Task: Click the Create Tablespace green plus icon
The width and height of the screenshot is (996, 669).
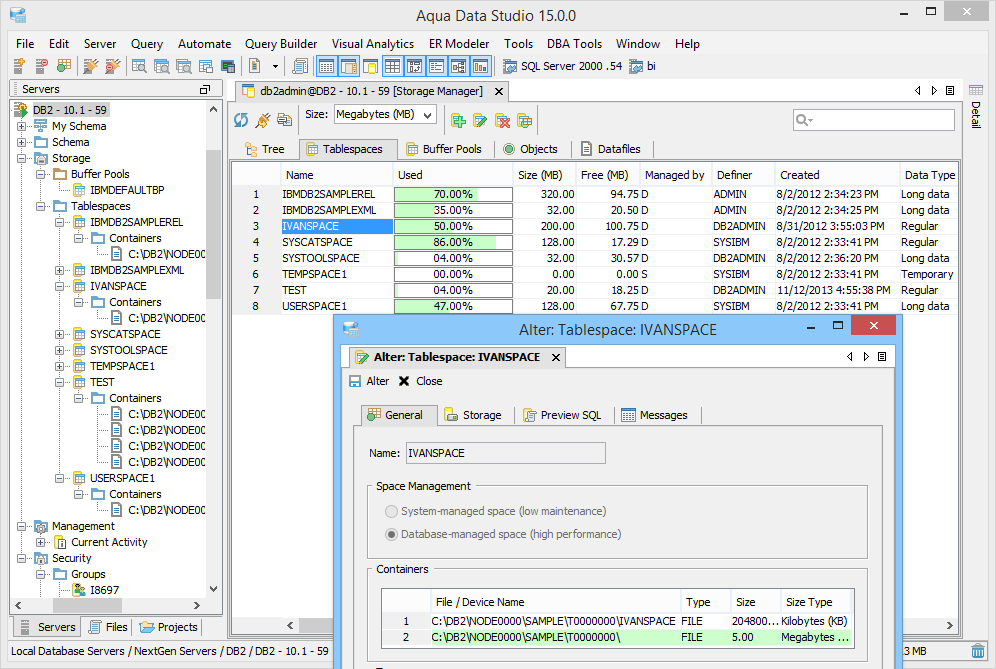Action: point(458,120)
